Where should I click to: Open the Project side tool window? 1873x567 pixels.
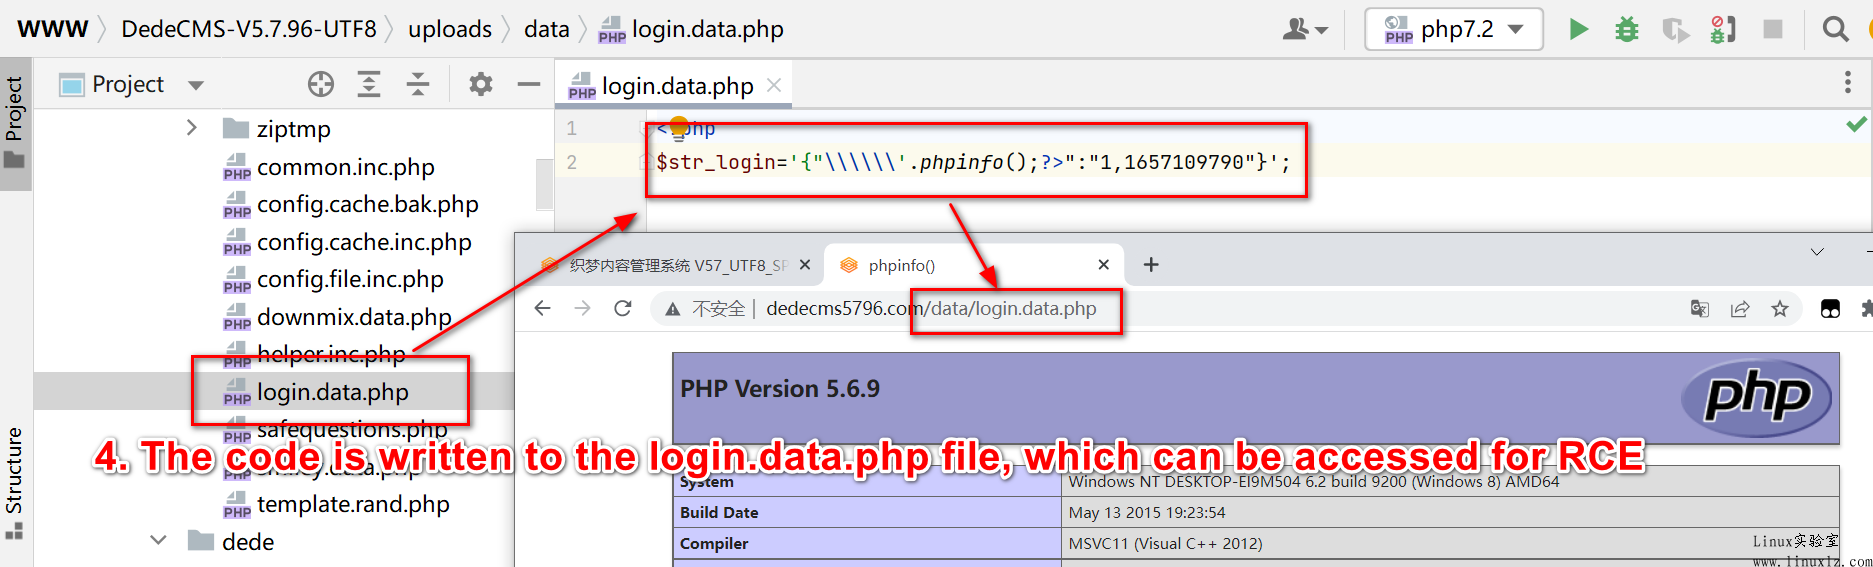(14, 122)
